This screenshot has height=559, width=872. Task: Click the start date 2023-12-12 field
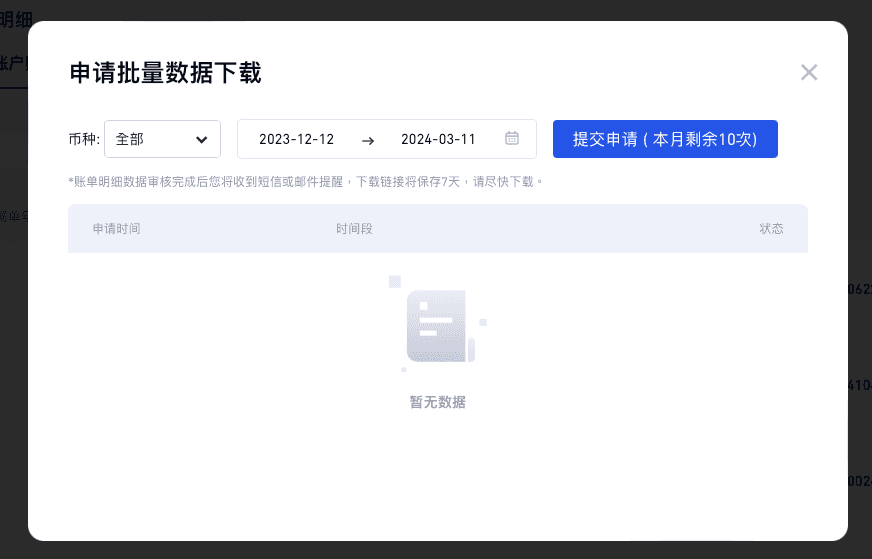pyautogui.click(x=296, y=139)
